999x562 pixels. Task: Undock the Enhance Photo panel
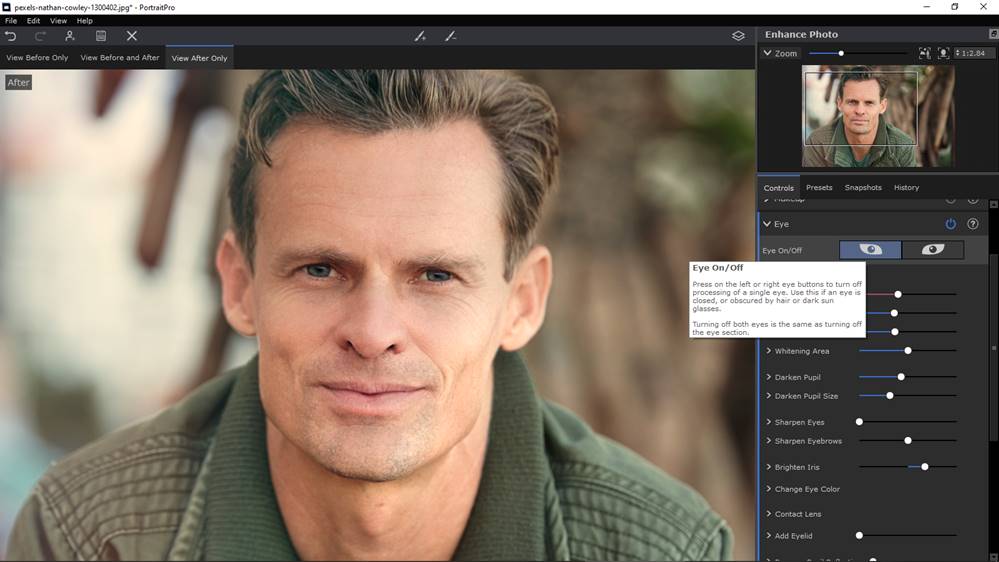pos(993,33)
